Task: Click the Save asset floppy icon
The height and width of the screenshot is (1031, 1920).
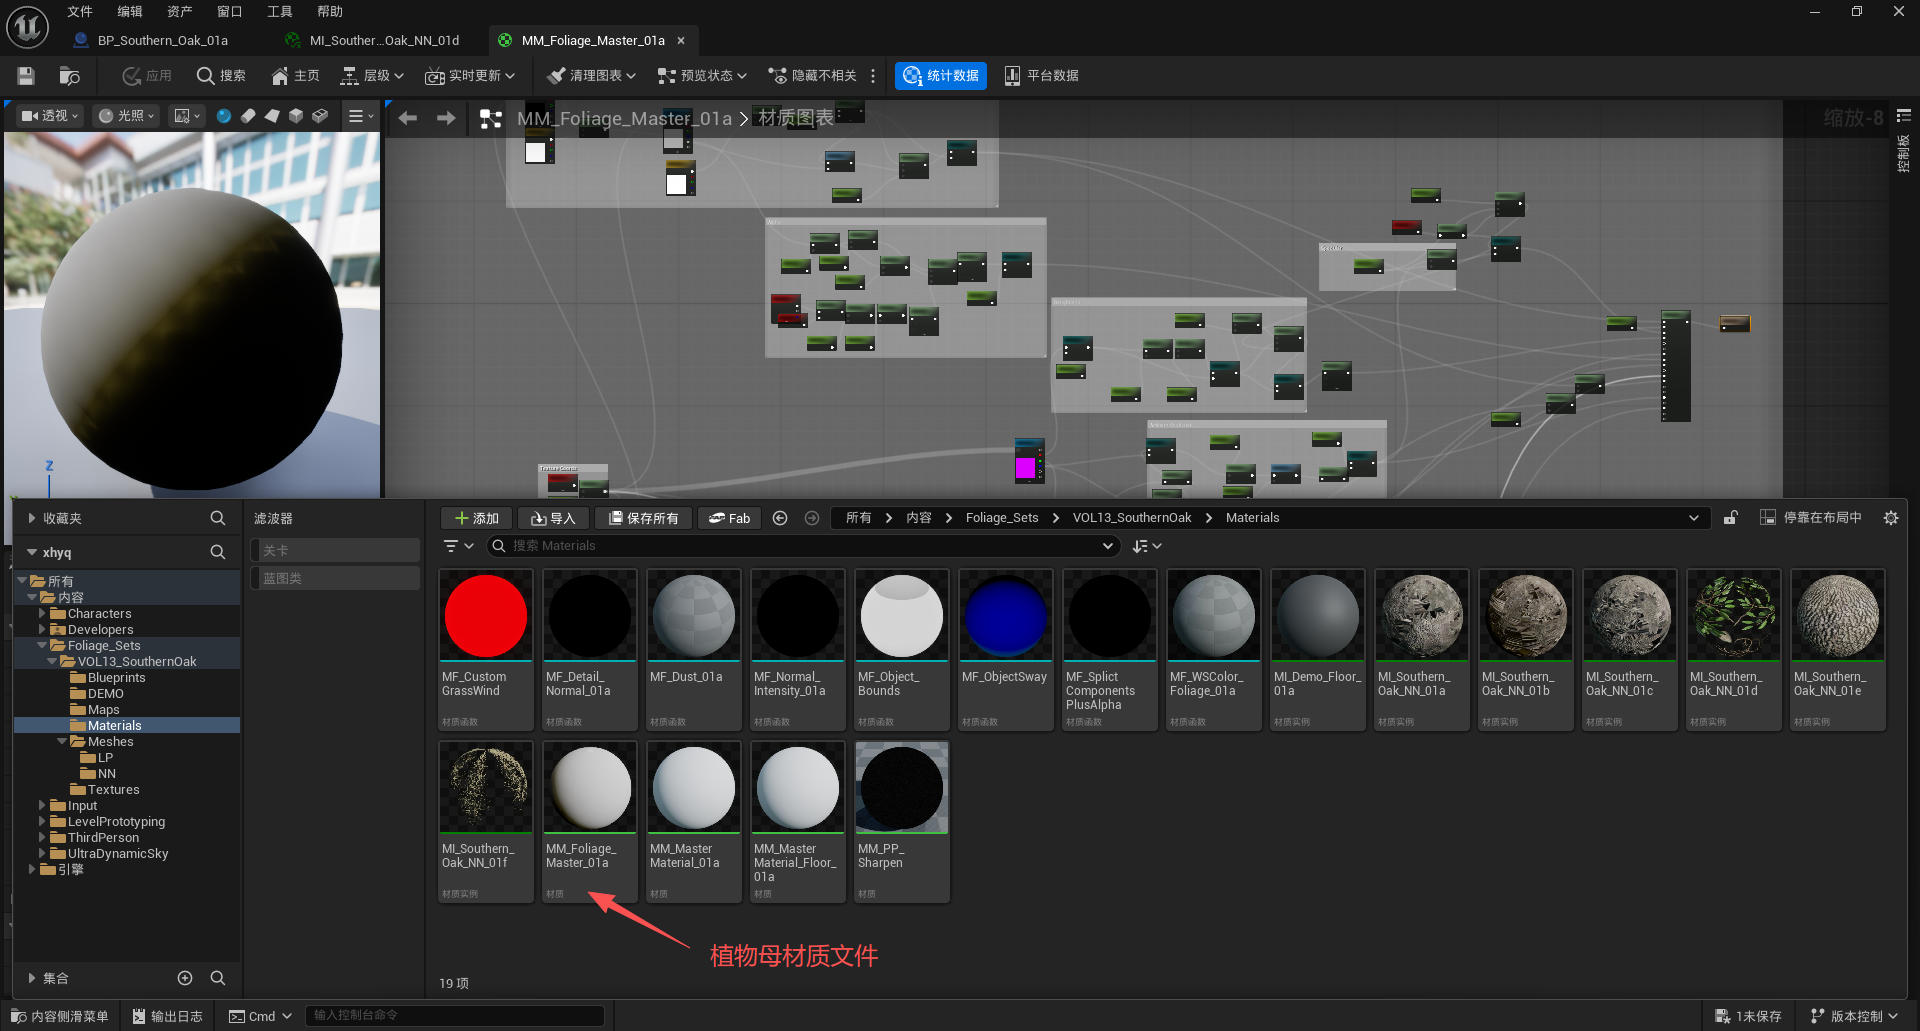Action: (26, 76)
